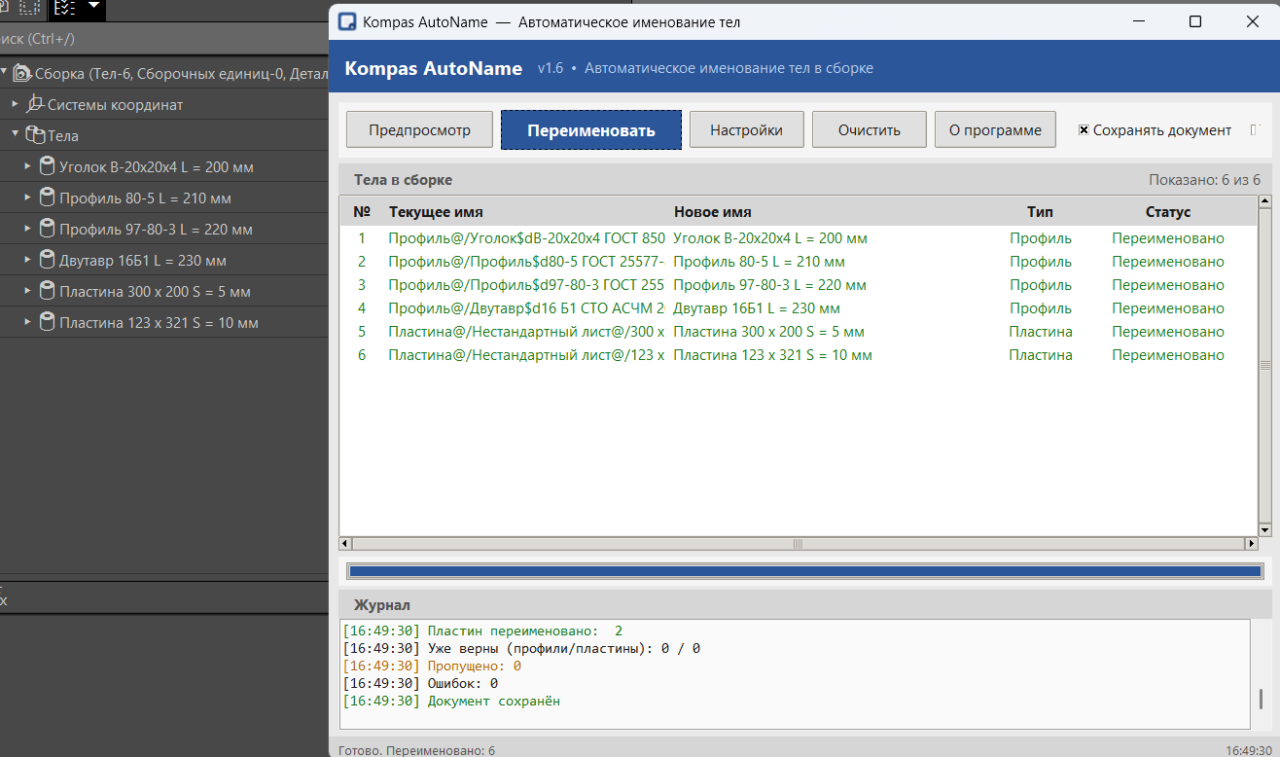Screen dimensions: 1280x757
Task: Collapse the Тела tree node
Action: coord(15,135)
